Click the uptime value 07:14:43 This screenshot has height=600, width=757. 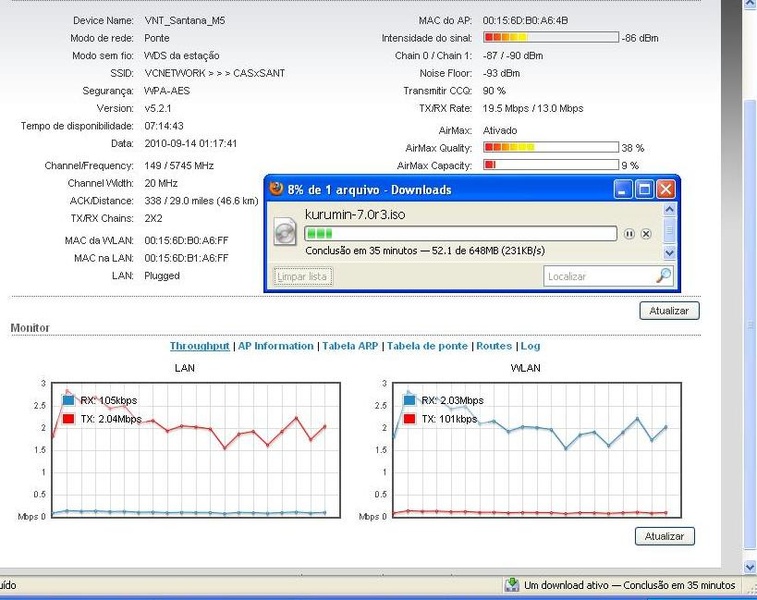tap(164, 126)
